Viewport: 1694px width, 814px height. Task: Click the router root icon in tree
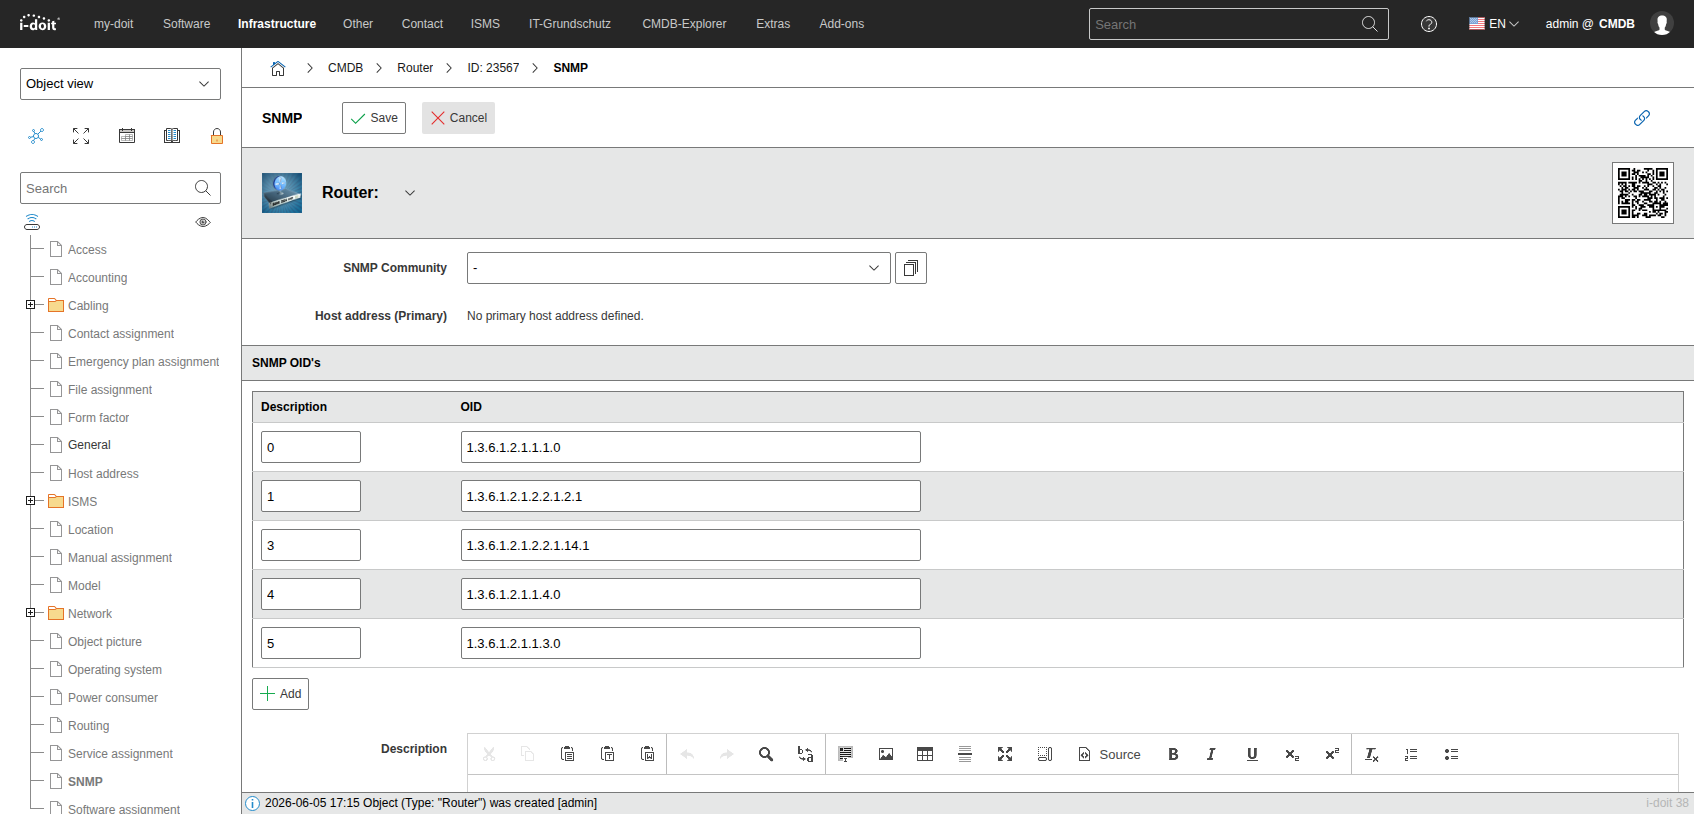click(32, 222)
